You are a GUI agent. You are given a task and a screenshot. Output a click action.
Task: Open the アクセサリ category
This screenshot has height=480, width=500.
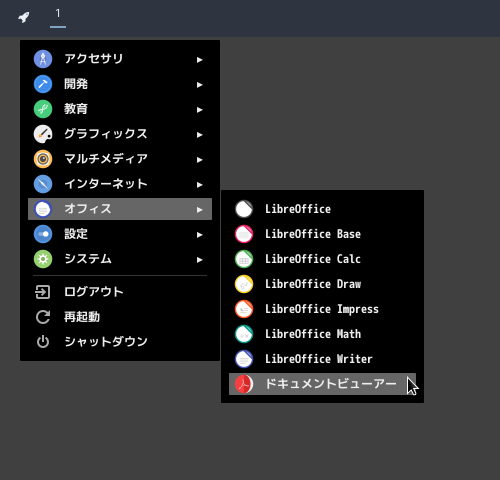120,59
